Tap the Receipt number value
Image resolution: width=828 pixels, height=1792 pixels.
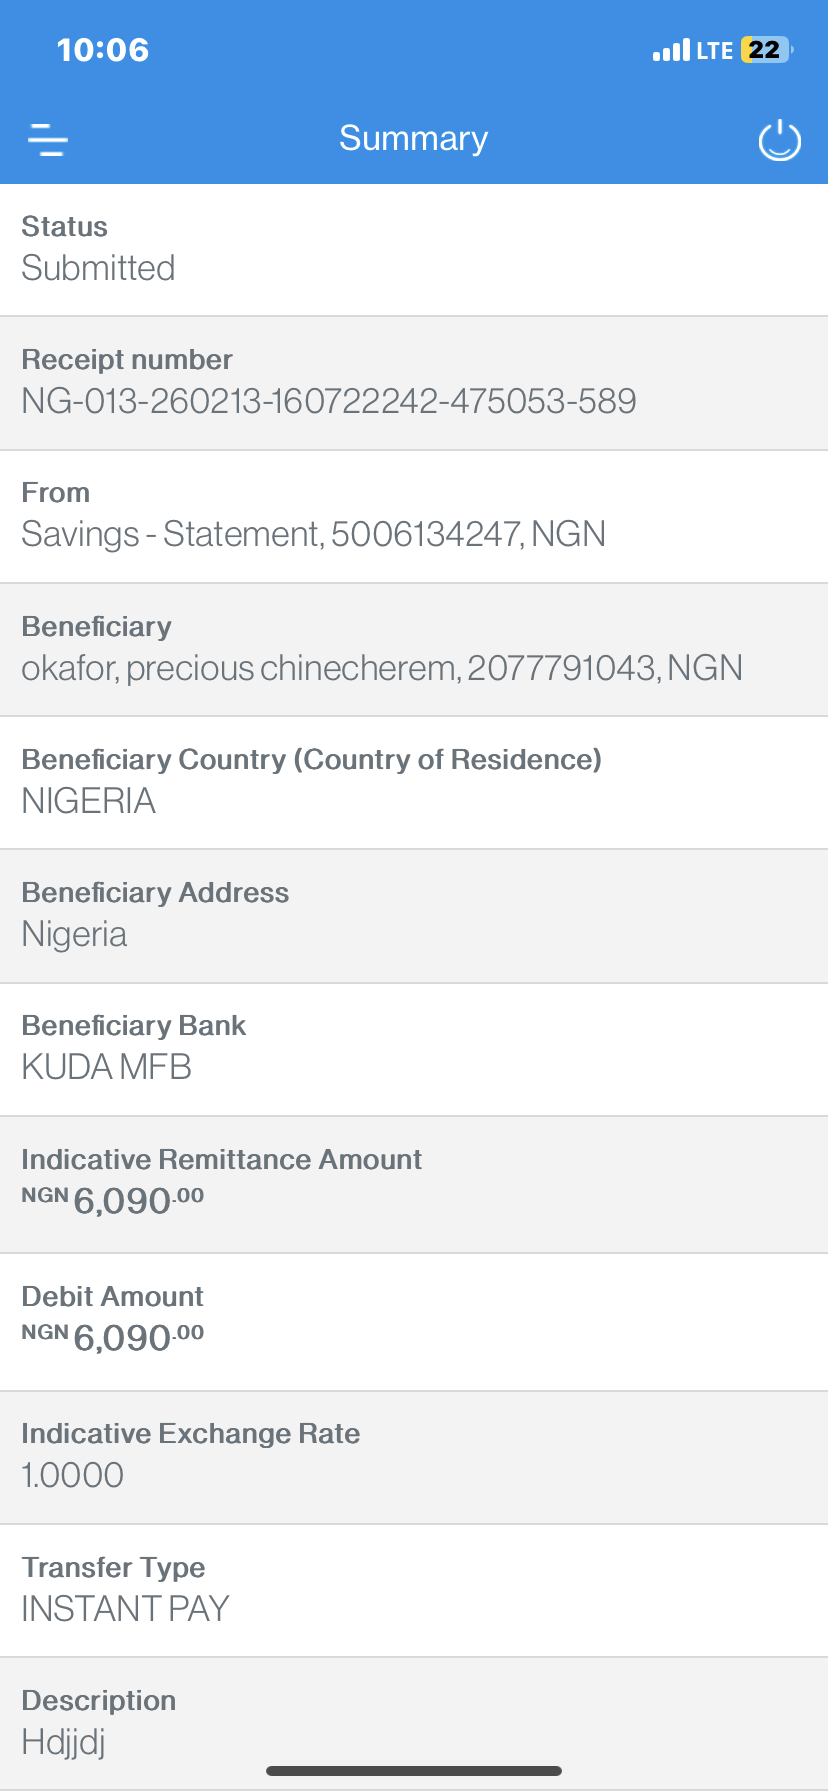(329, 401)
